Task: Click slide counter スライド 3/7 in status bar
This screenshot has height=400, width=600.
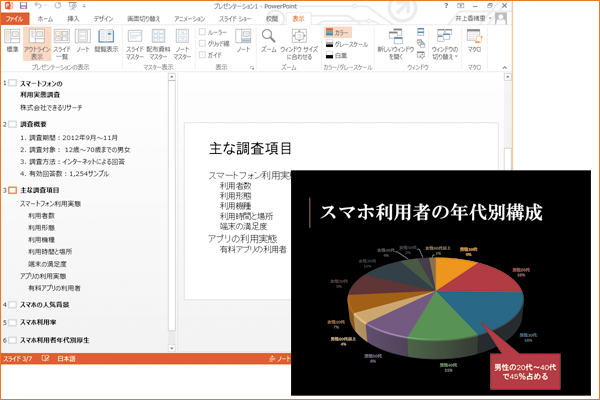Action: tap(18, 359)
